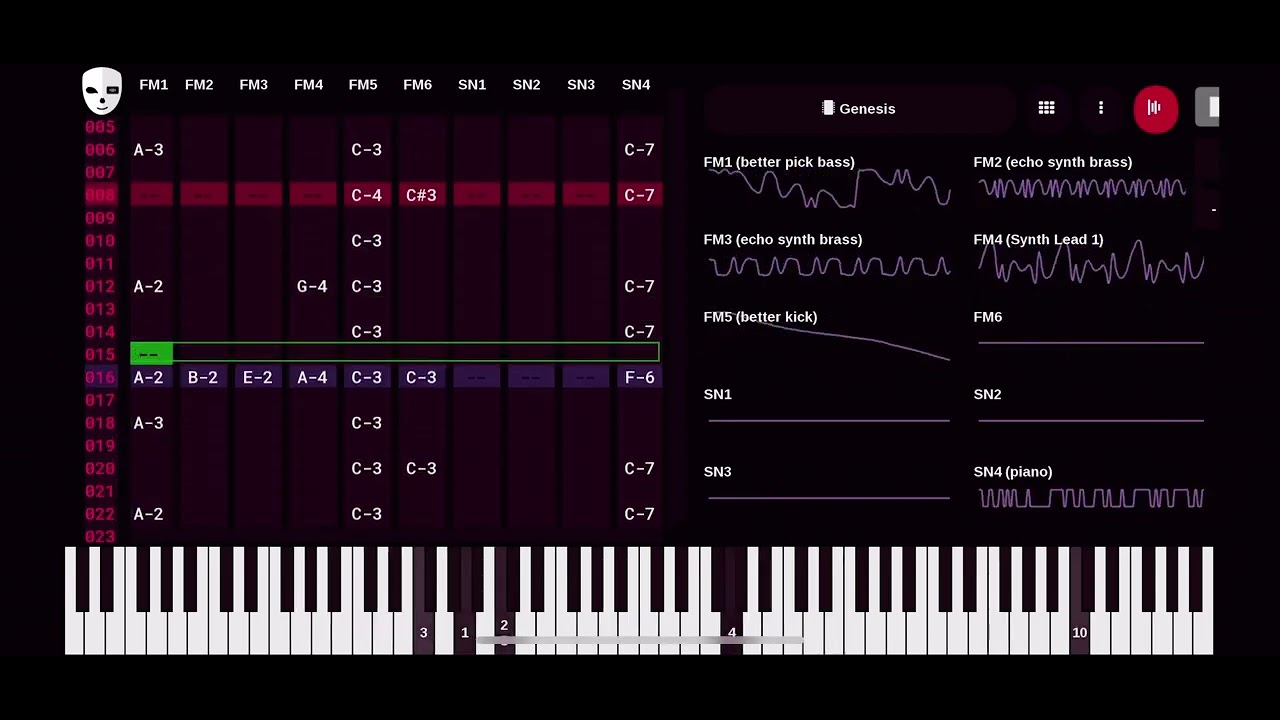
Task: Open FM3 (echo synth brass) instrument
Action: coord(783,240)
